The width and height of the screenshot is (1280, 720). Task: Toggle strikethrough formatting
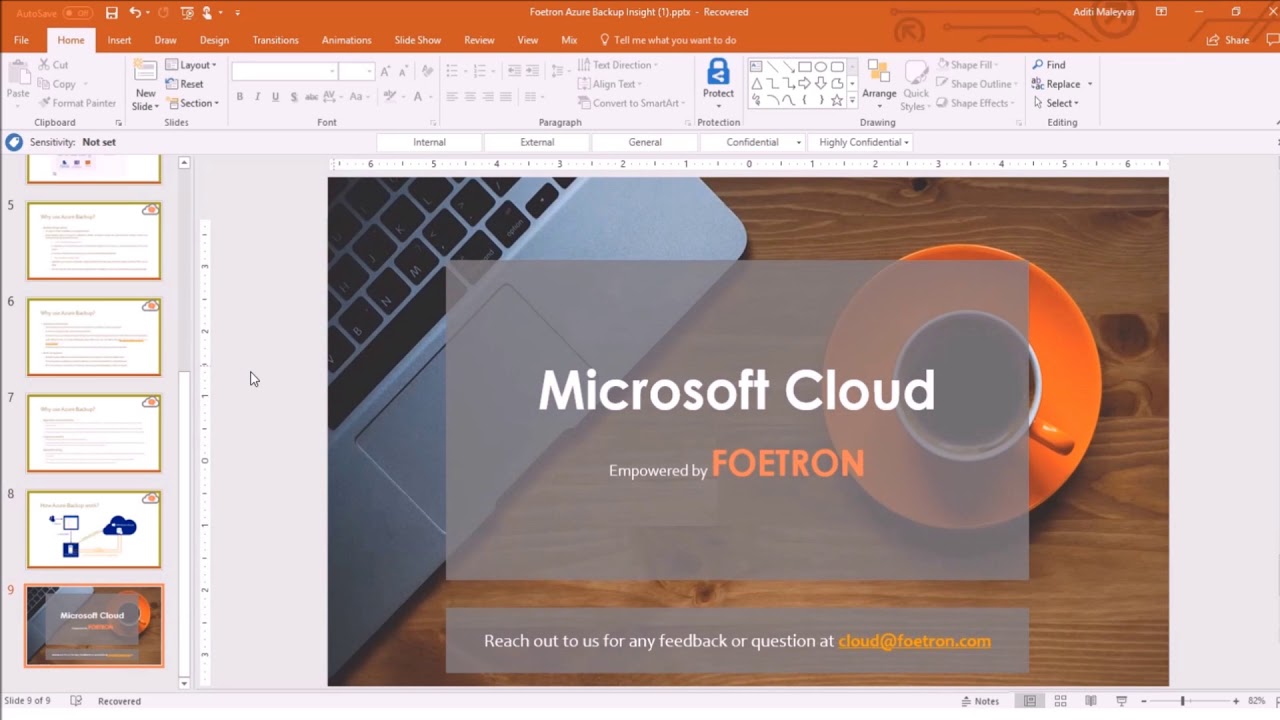(x=311, y=97)
